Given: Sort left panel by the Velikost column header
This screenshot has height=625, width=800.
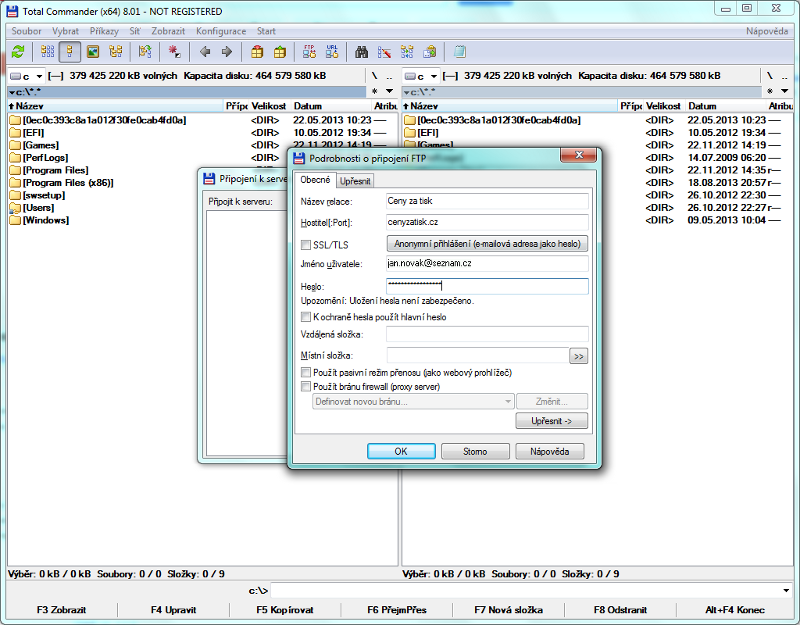Looking at the screenshot, I should [269, 106].
